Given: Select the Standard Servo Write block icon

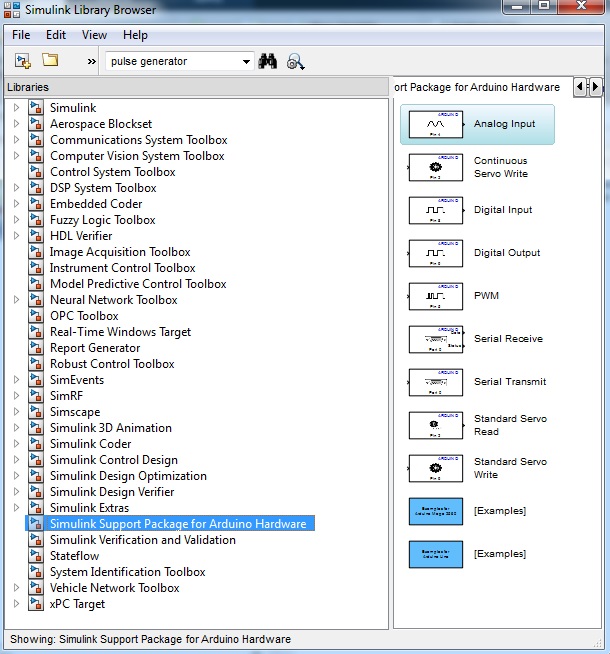Looking at the screenshot, I should (x=436, y=468).
